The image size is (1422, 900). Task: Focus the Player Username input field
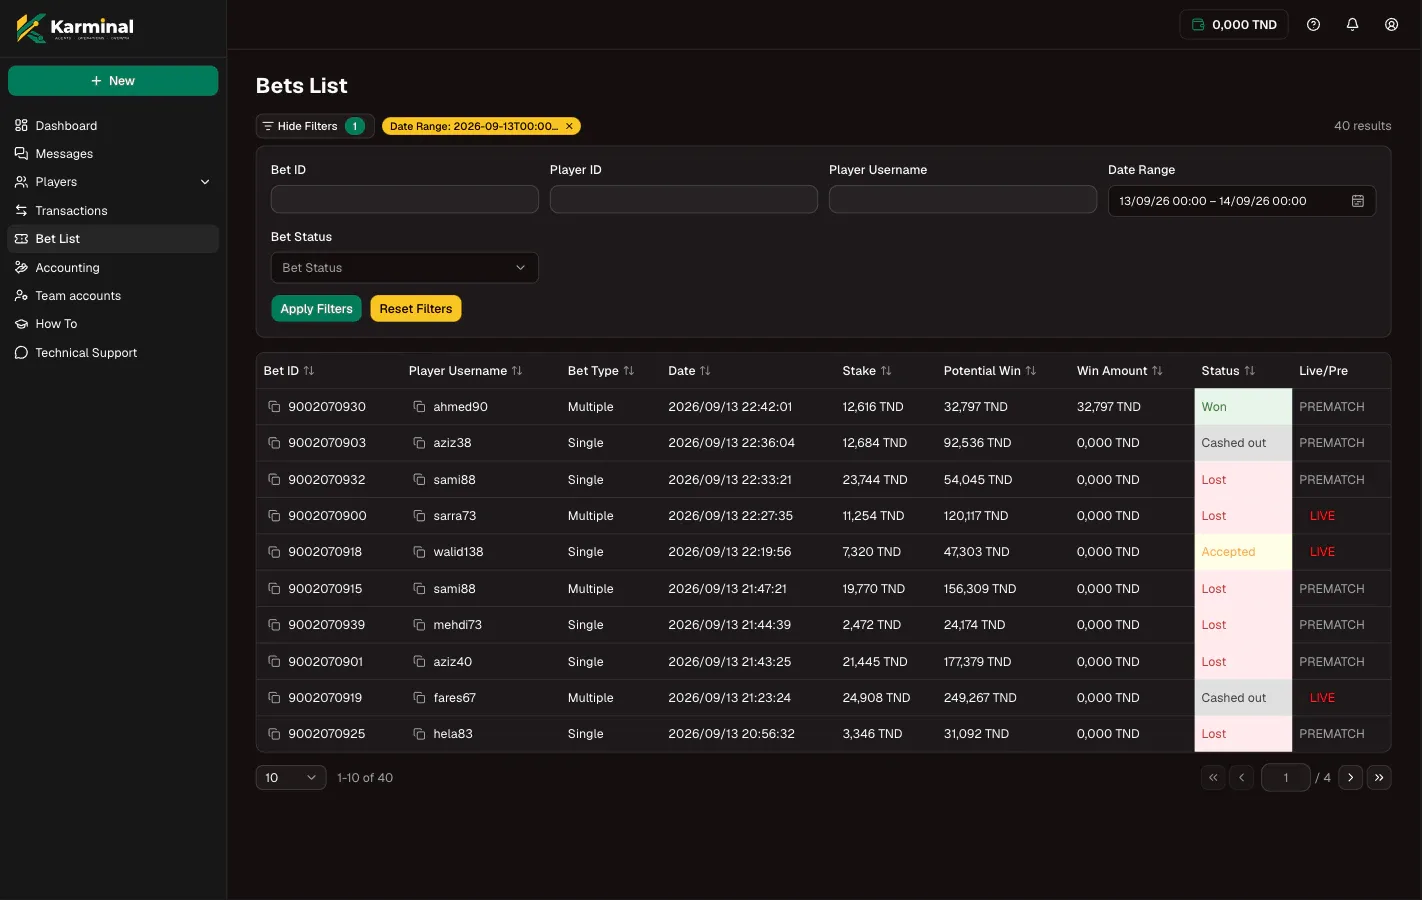pyautogui.click(x=963, y=200)
